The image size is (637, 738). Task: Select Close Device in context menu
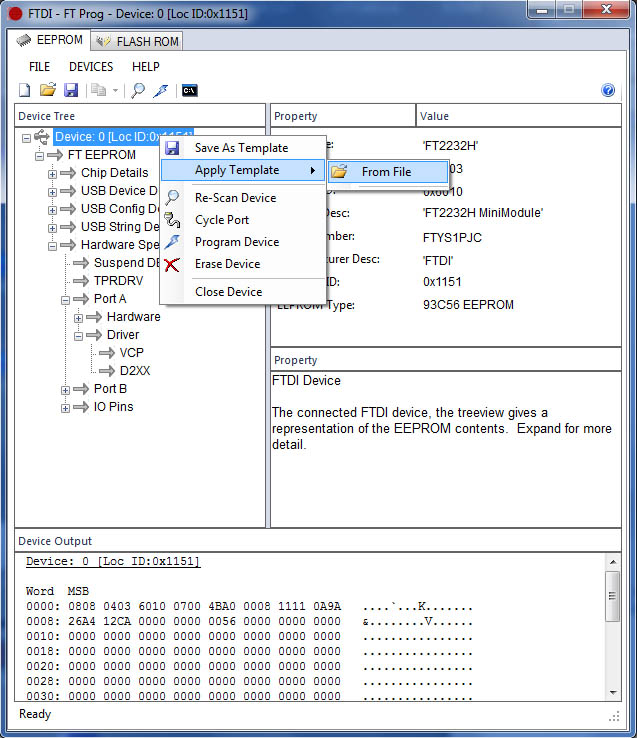pyautogui.click(x=243, y=292)
